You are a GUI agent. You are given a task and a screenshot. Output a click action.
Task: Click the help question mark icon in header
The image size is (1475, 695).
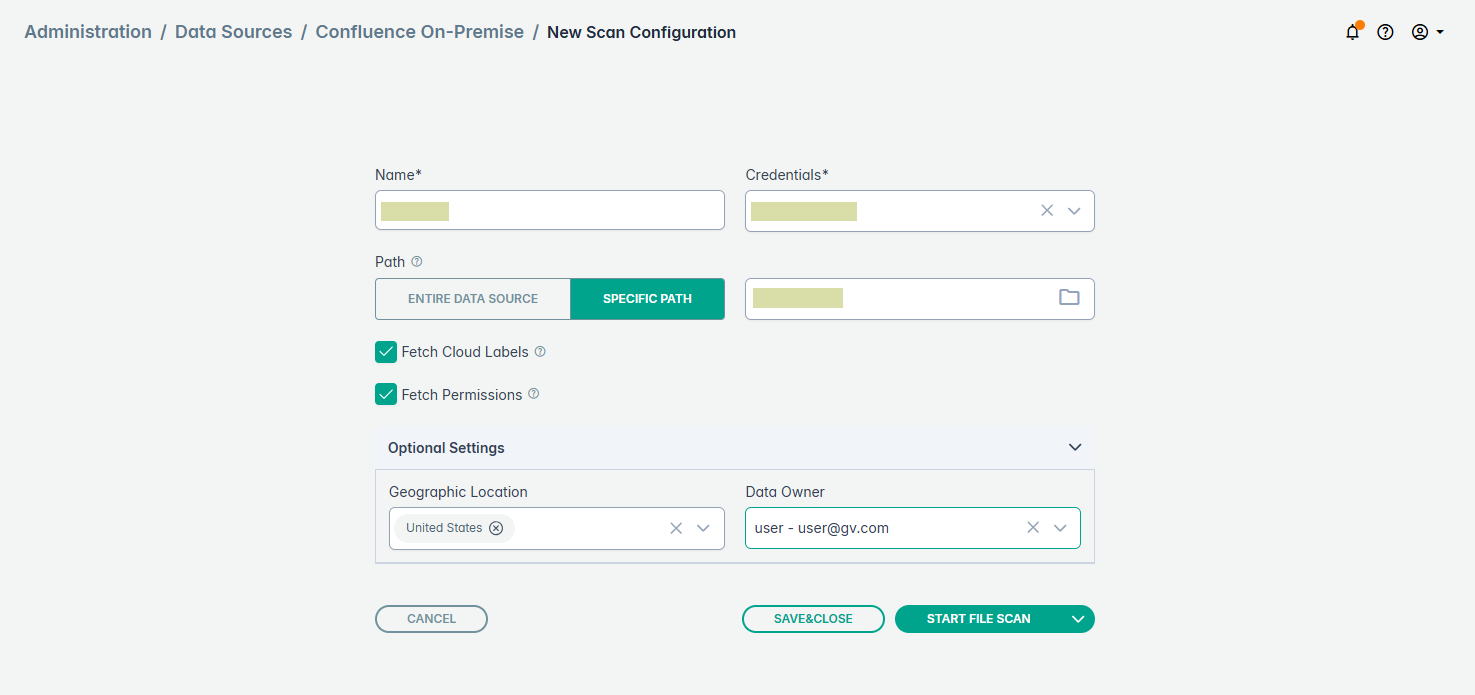pos(1385,32)
